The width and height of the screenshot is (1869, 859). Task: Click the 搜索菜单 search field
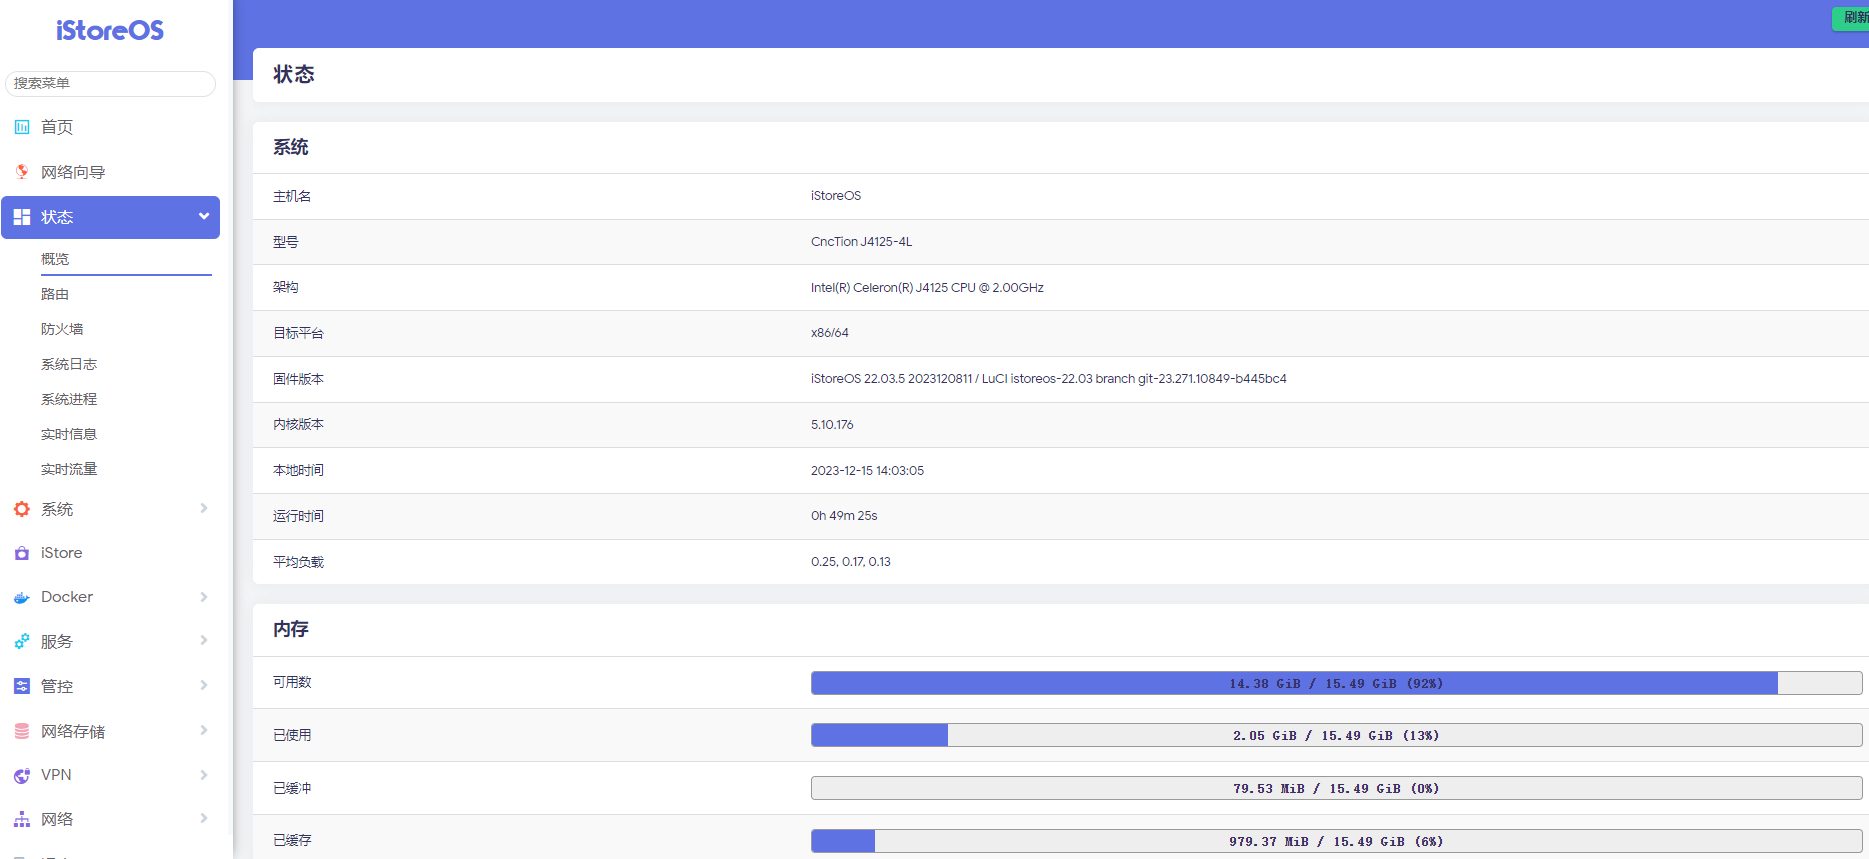(x=110, y=83)
